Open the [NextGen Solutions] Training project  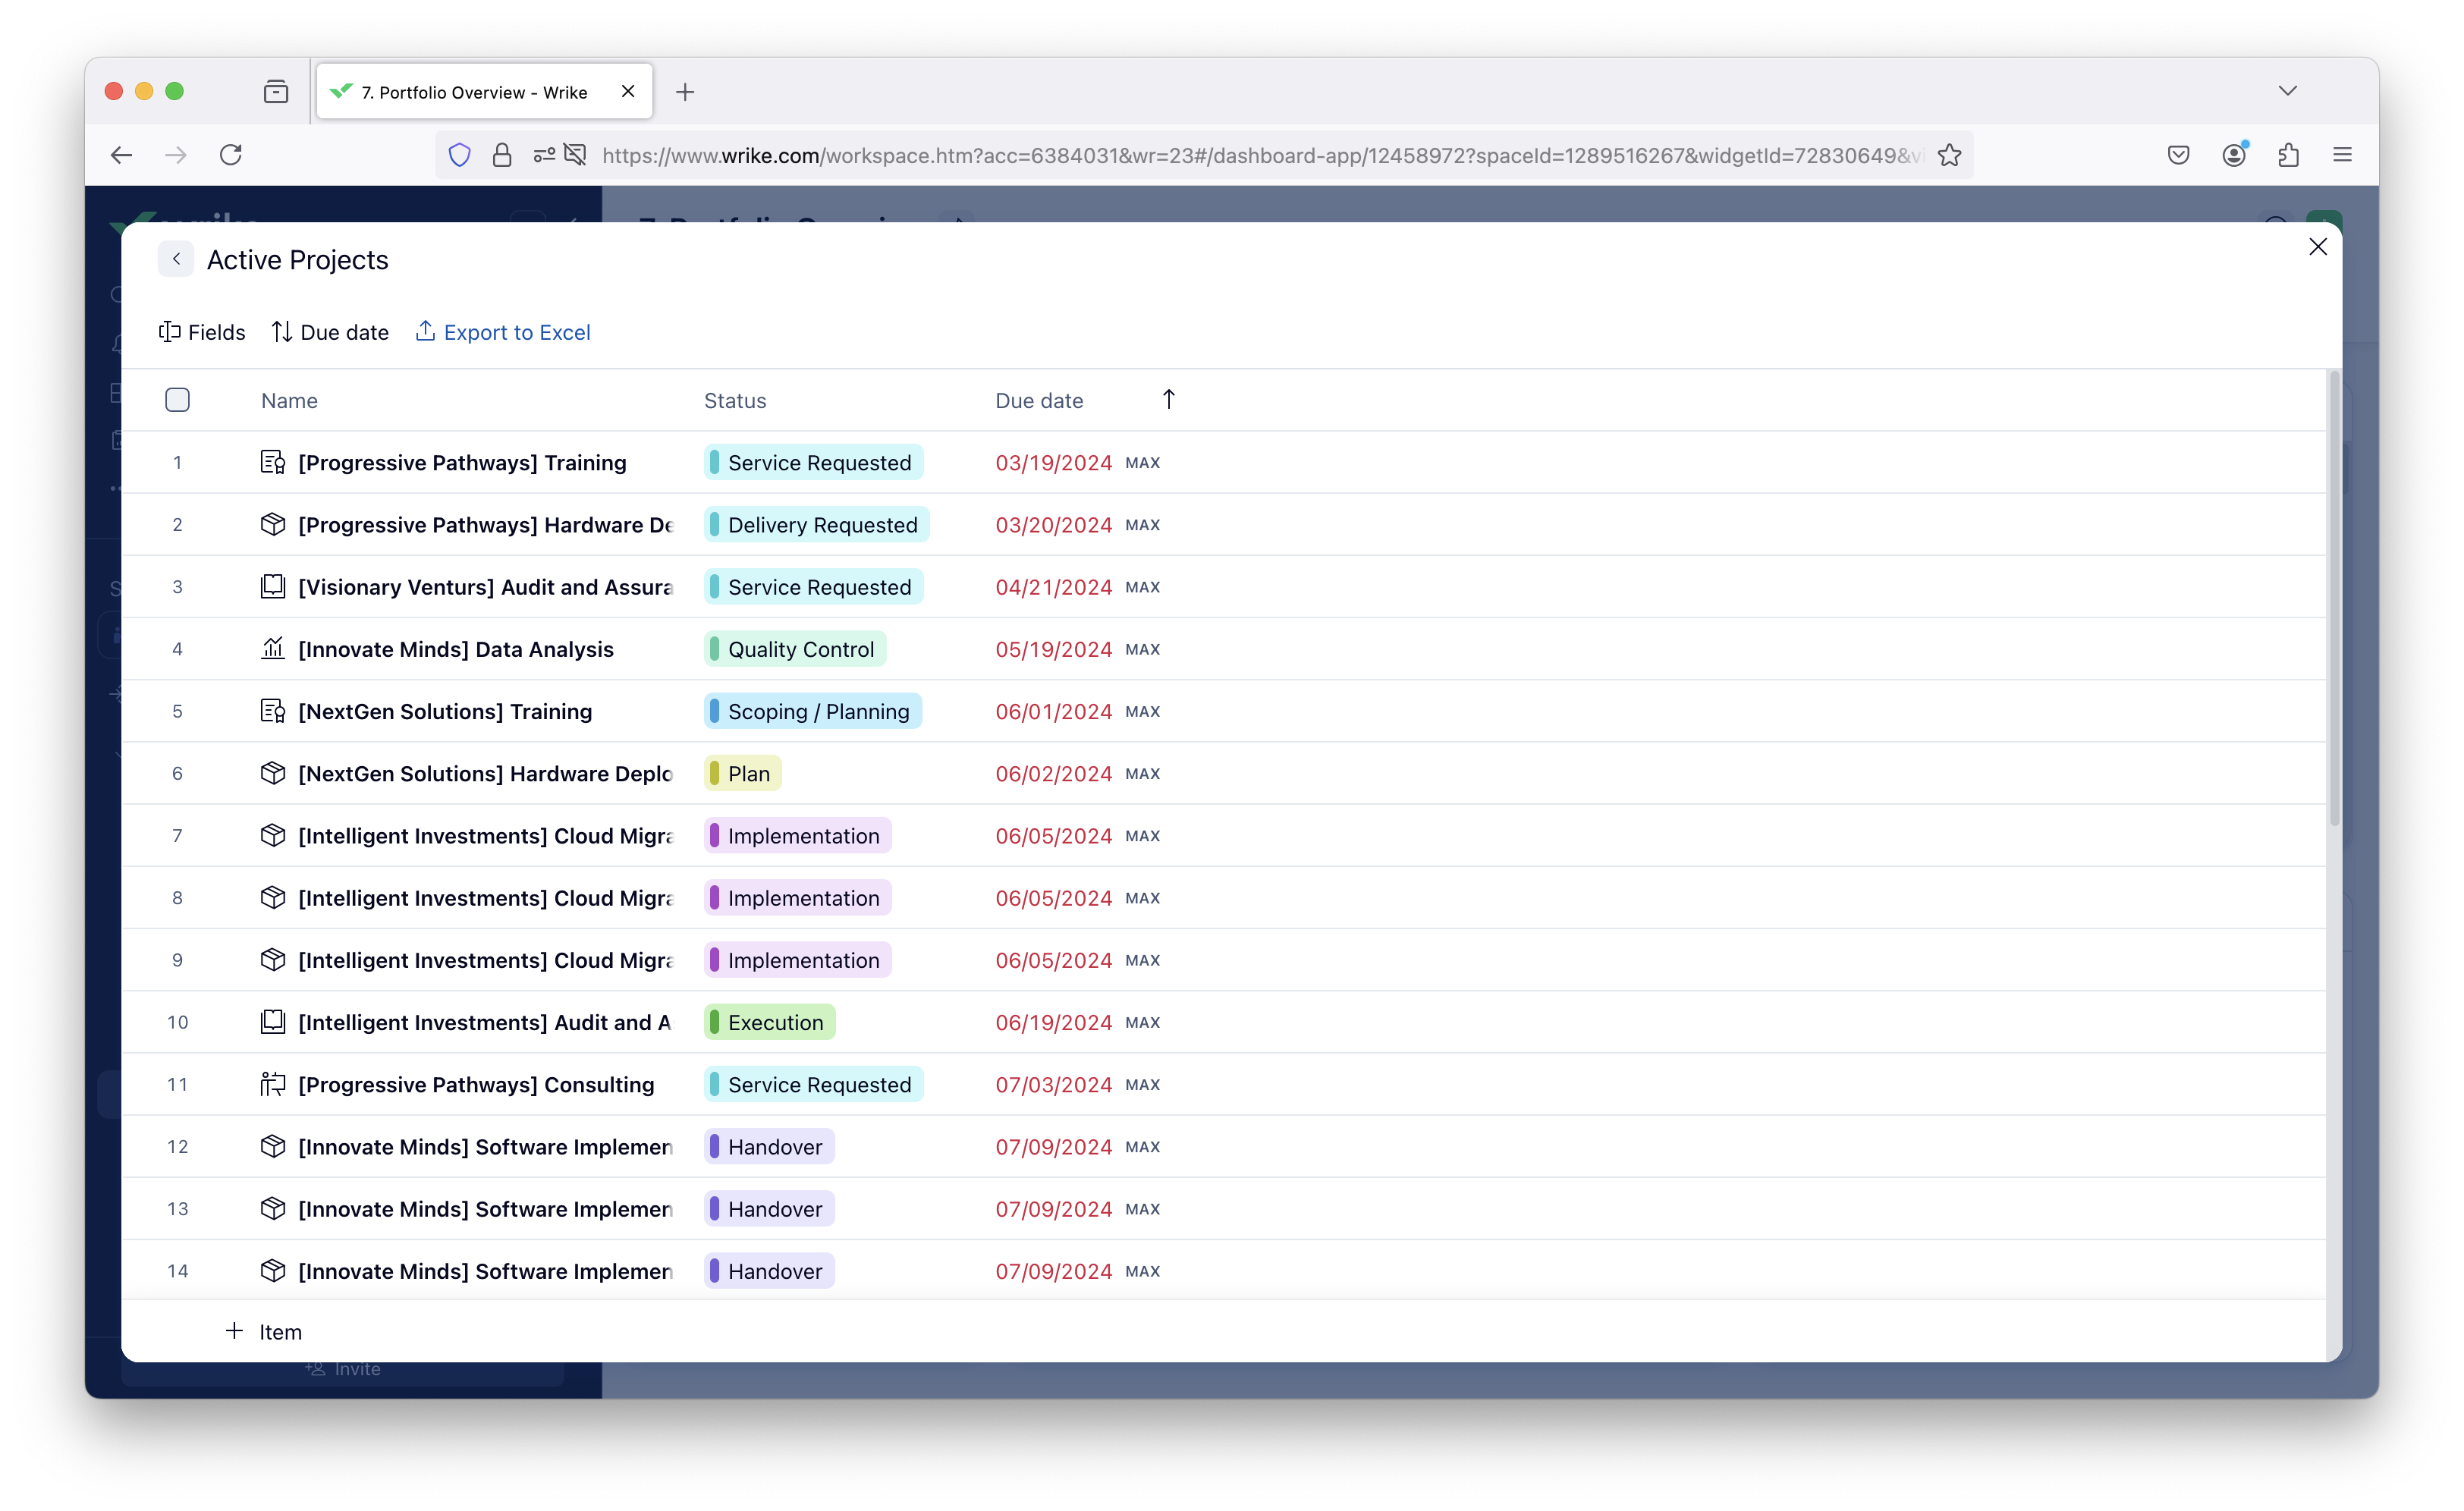[x=445, y=711]
